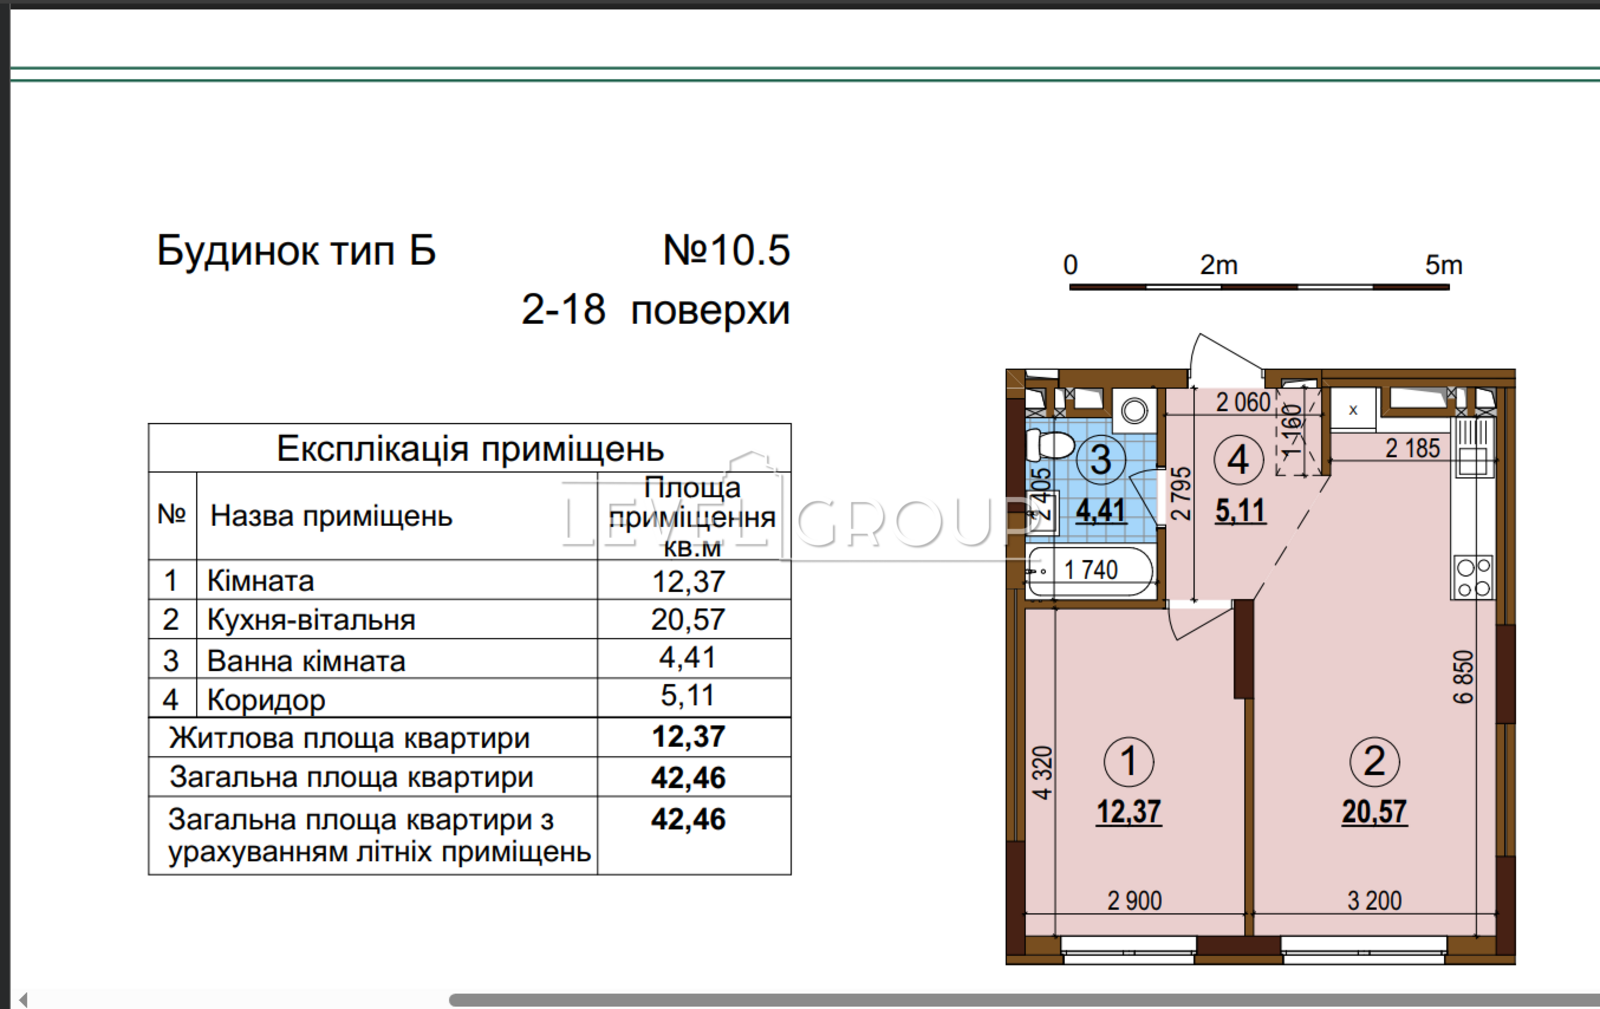Click the circled number 4 in corridor
This screenshot has width=1600, height=1009.
[x=1238, y=460]
